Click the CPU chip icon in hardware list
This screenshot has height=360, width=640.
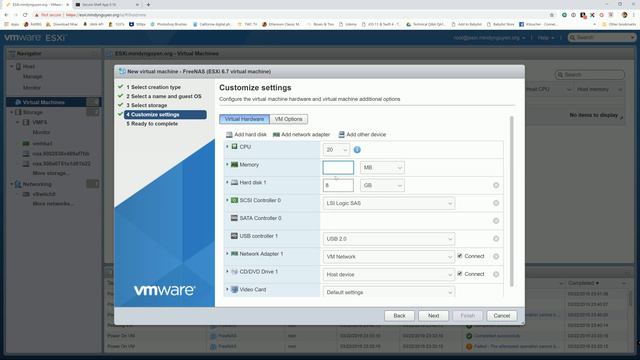click(x=234, y=147)
